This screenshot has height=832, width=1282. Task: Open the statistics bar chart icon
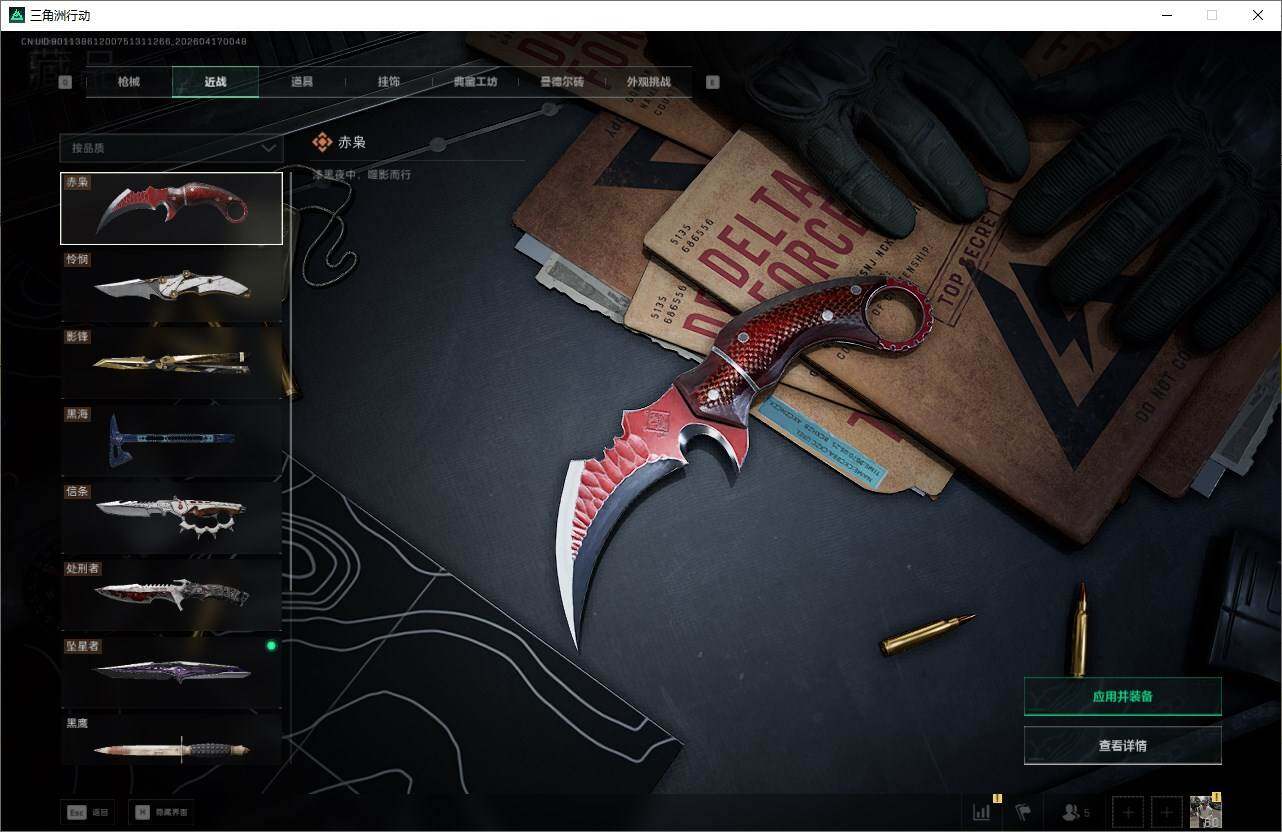(982, 812)
